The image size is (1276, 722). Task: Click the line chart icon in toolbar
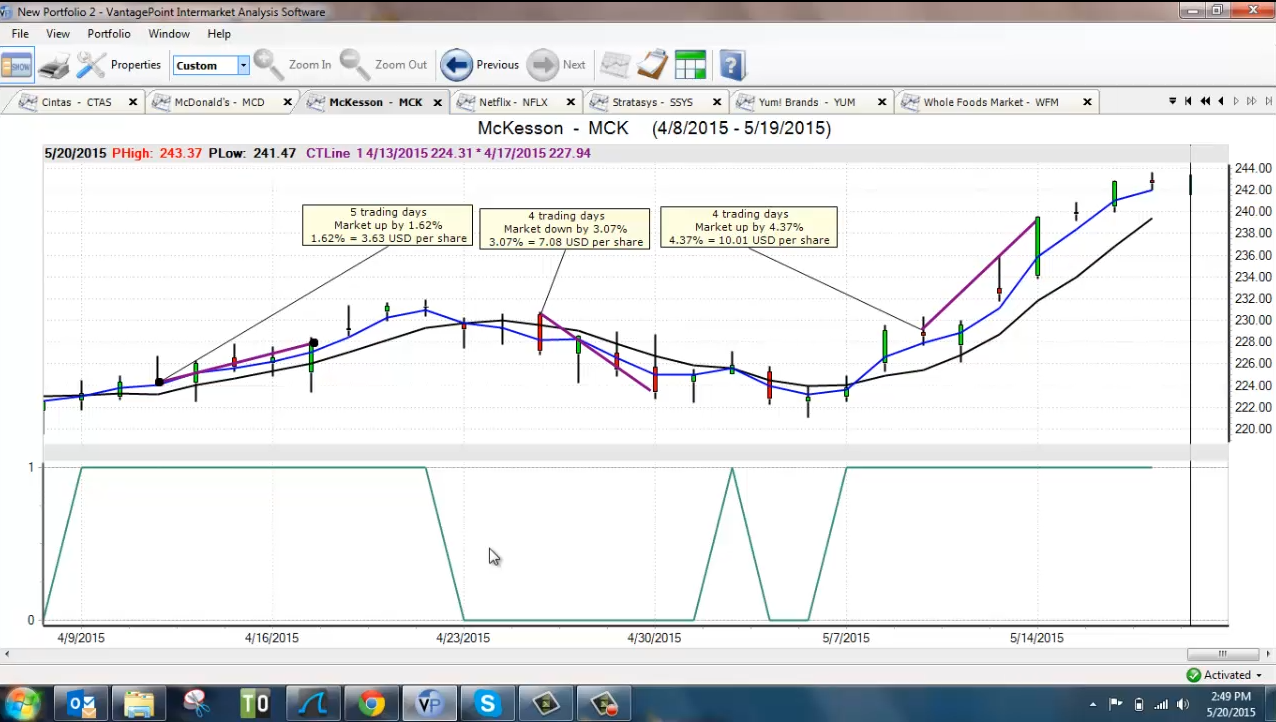pos(615,65)
